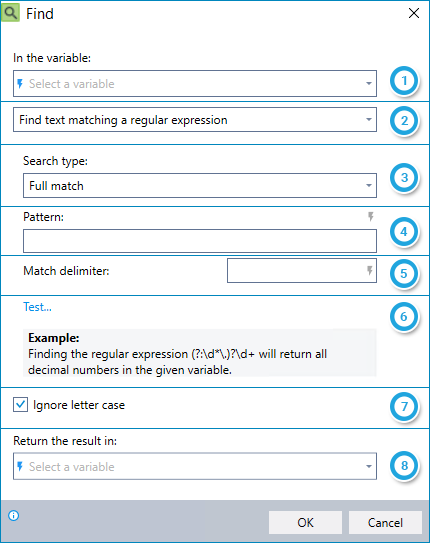
Task: Click inside the Pattern input field
Action: [x=200, y=241]
